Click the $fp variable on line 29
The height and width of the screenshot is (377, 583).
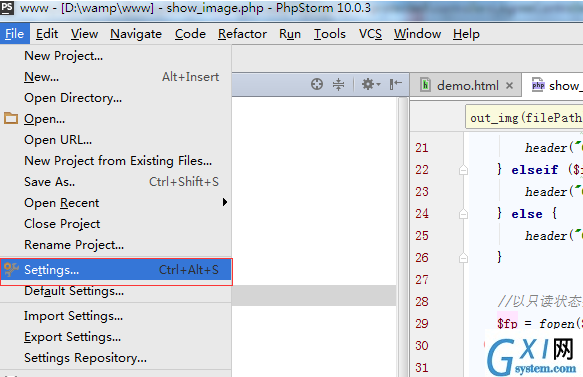(x=507, y=323)
